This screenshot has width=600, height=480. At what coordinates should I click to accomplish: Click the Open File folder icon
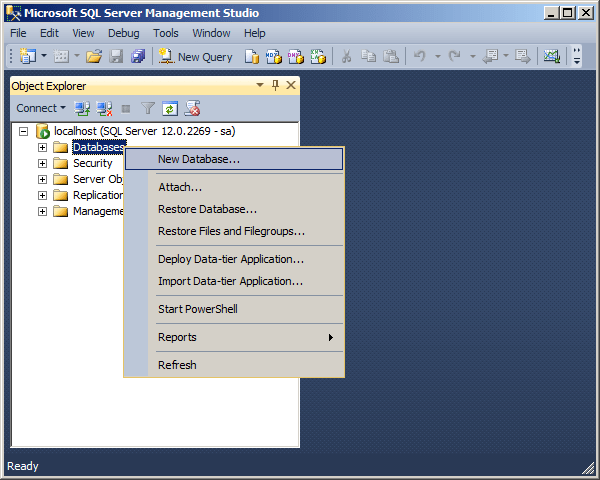94,57
